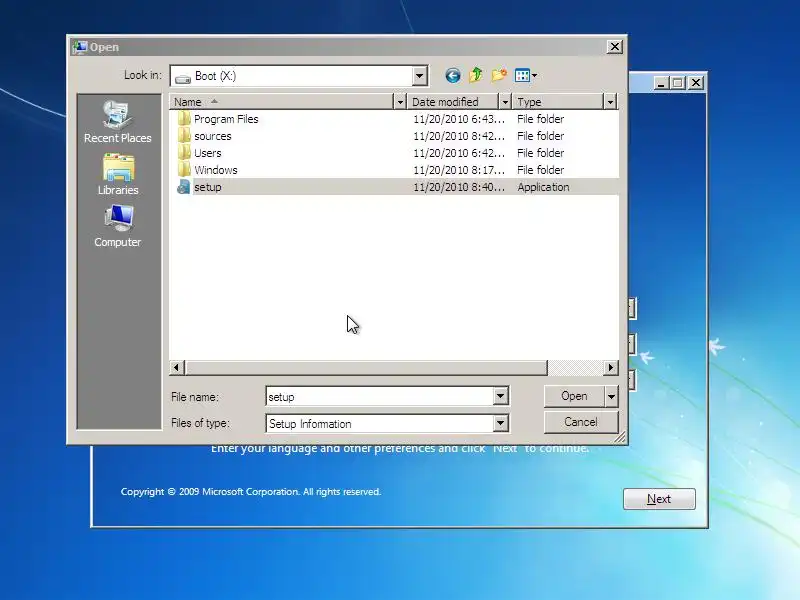This screenshot has width=800, height=600.
Task: Expand the Files of type dropdown arrow
Action: click(x=501, y=423)
